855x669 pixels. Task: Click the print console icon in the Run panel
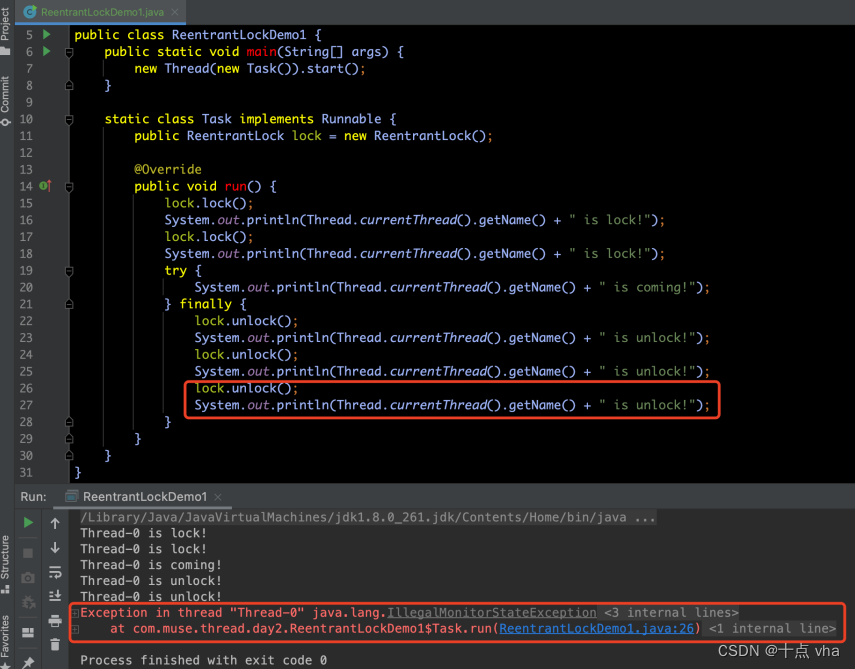(57, 620)
